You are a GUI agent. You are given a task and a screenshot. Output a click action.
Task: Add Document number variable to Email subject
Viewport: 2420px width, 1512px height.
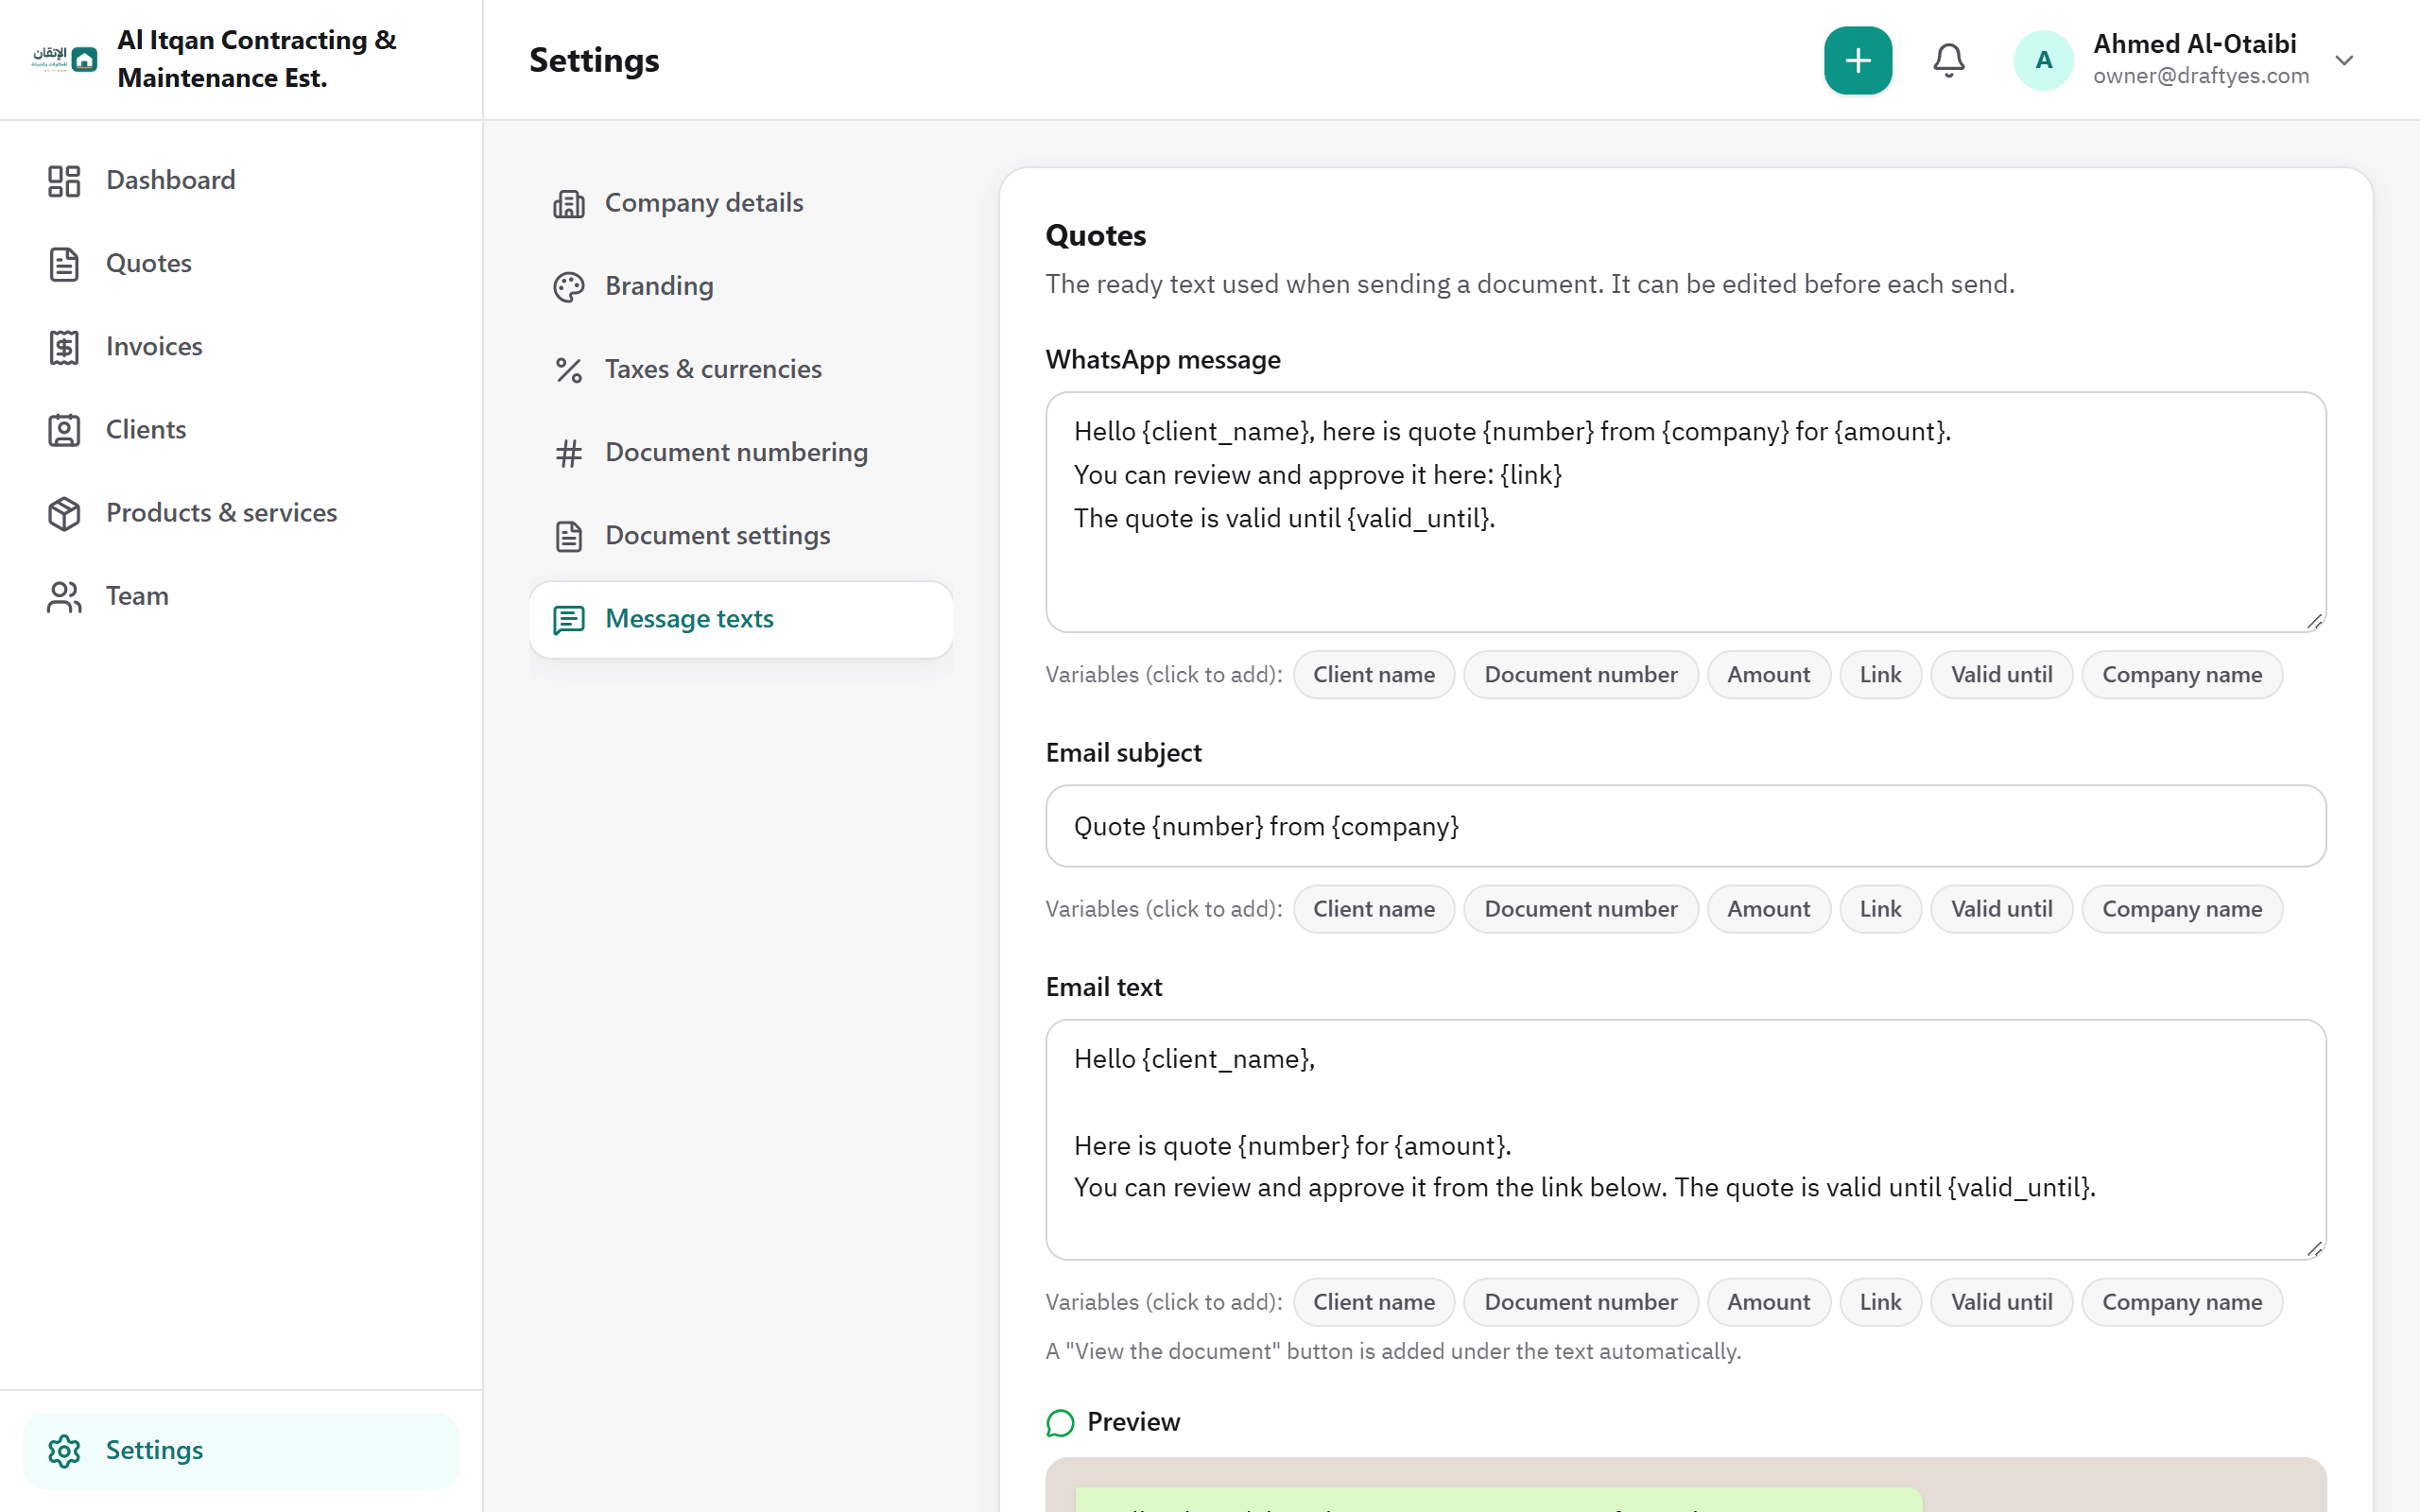coord(1580,909)
